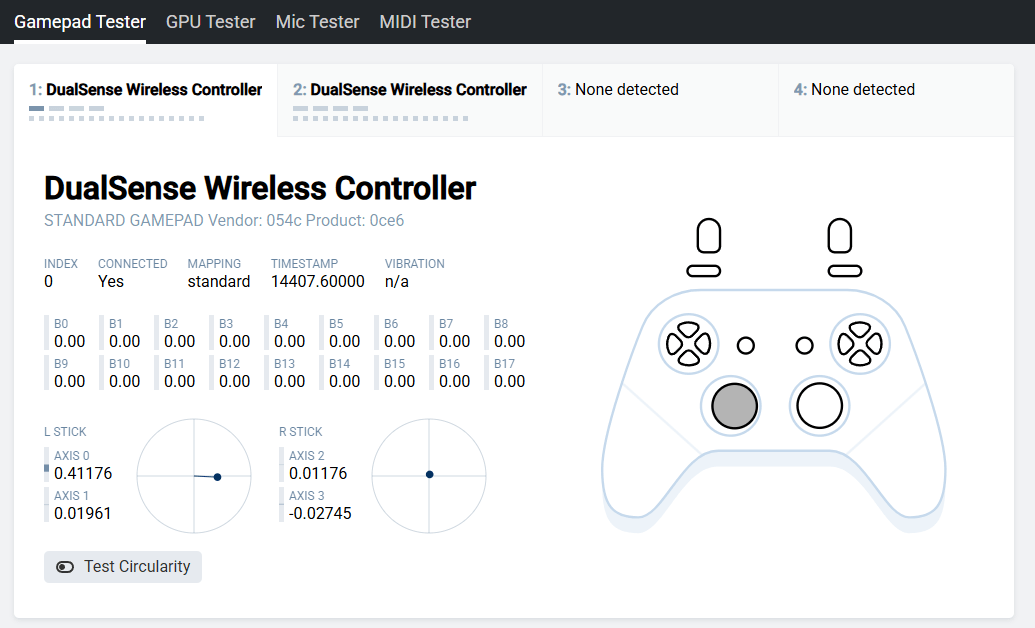The image size is (1035, 628).
Task: Select the Gamepad Tester nav item
Action: coord(80,22)
